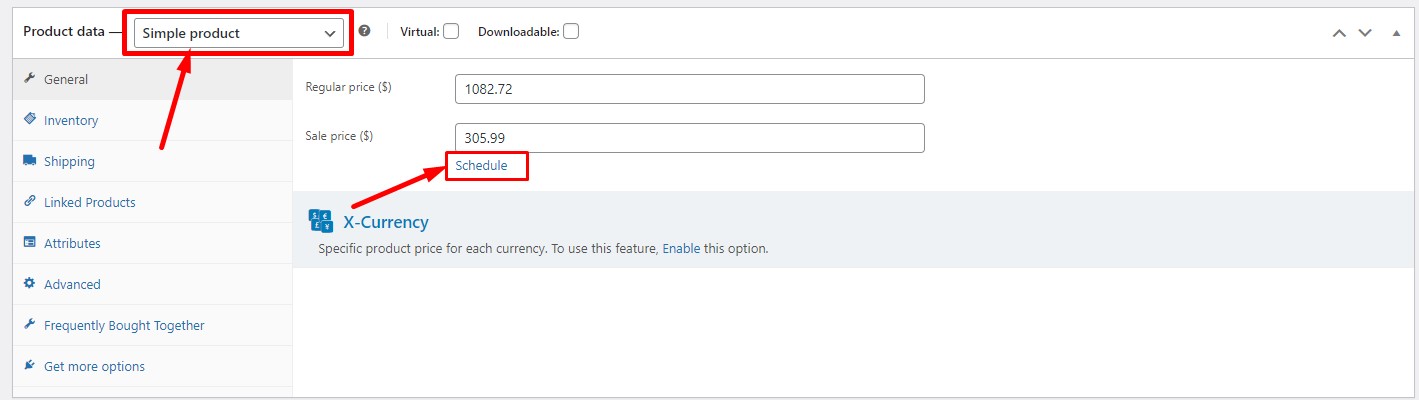Click the Schedule sale link
Screen dimensions: 1419x400
(x=481, y=165)
